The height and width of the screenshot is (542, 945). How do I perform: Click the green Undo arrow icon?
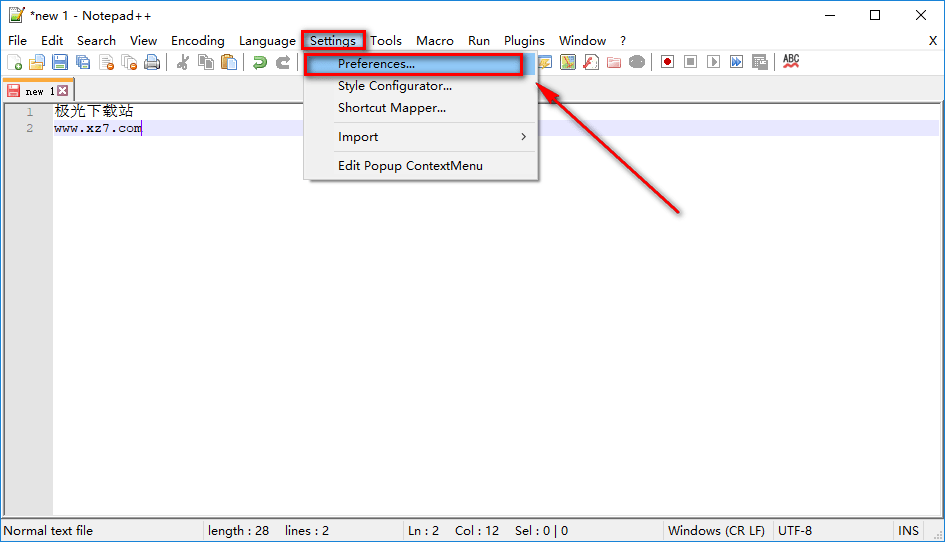tap(260, 62)
